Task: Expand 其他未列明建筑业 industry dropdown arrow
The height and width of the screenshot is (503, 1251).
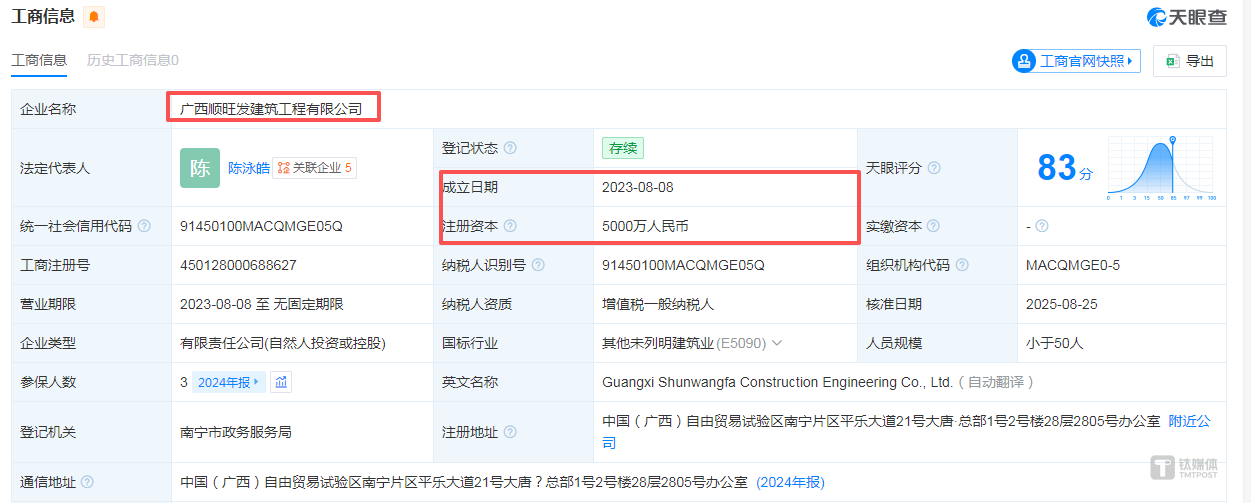Action: 777,343
